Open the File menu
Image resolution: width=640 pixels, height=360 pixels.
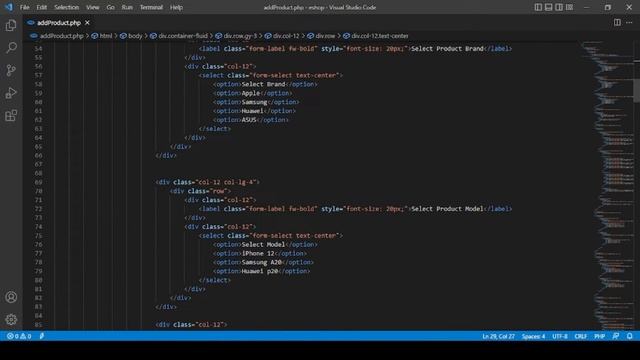(24, 7)
